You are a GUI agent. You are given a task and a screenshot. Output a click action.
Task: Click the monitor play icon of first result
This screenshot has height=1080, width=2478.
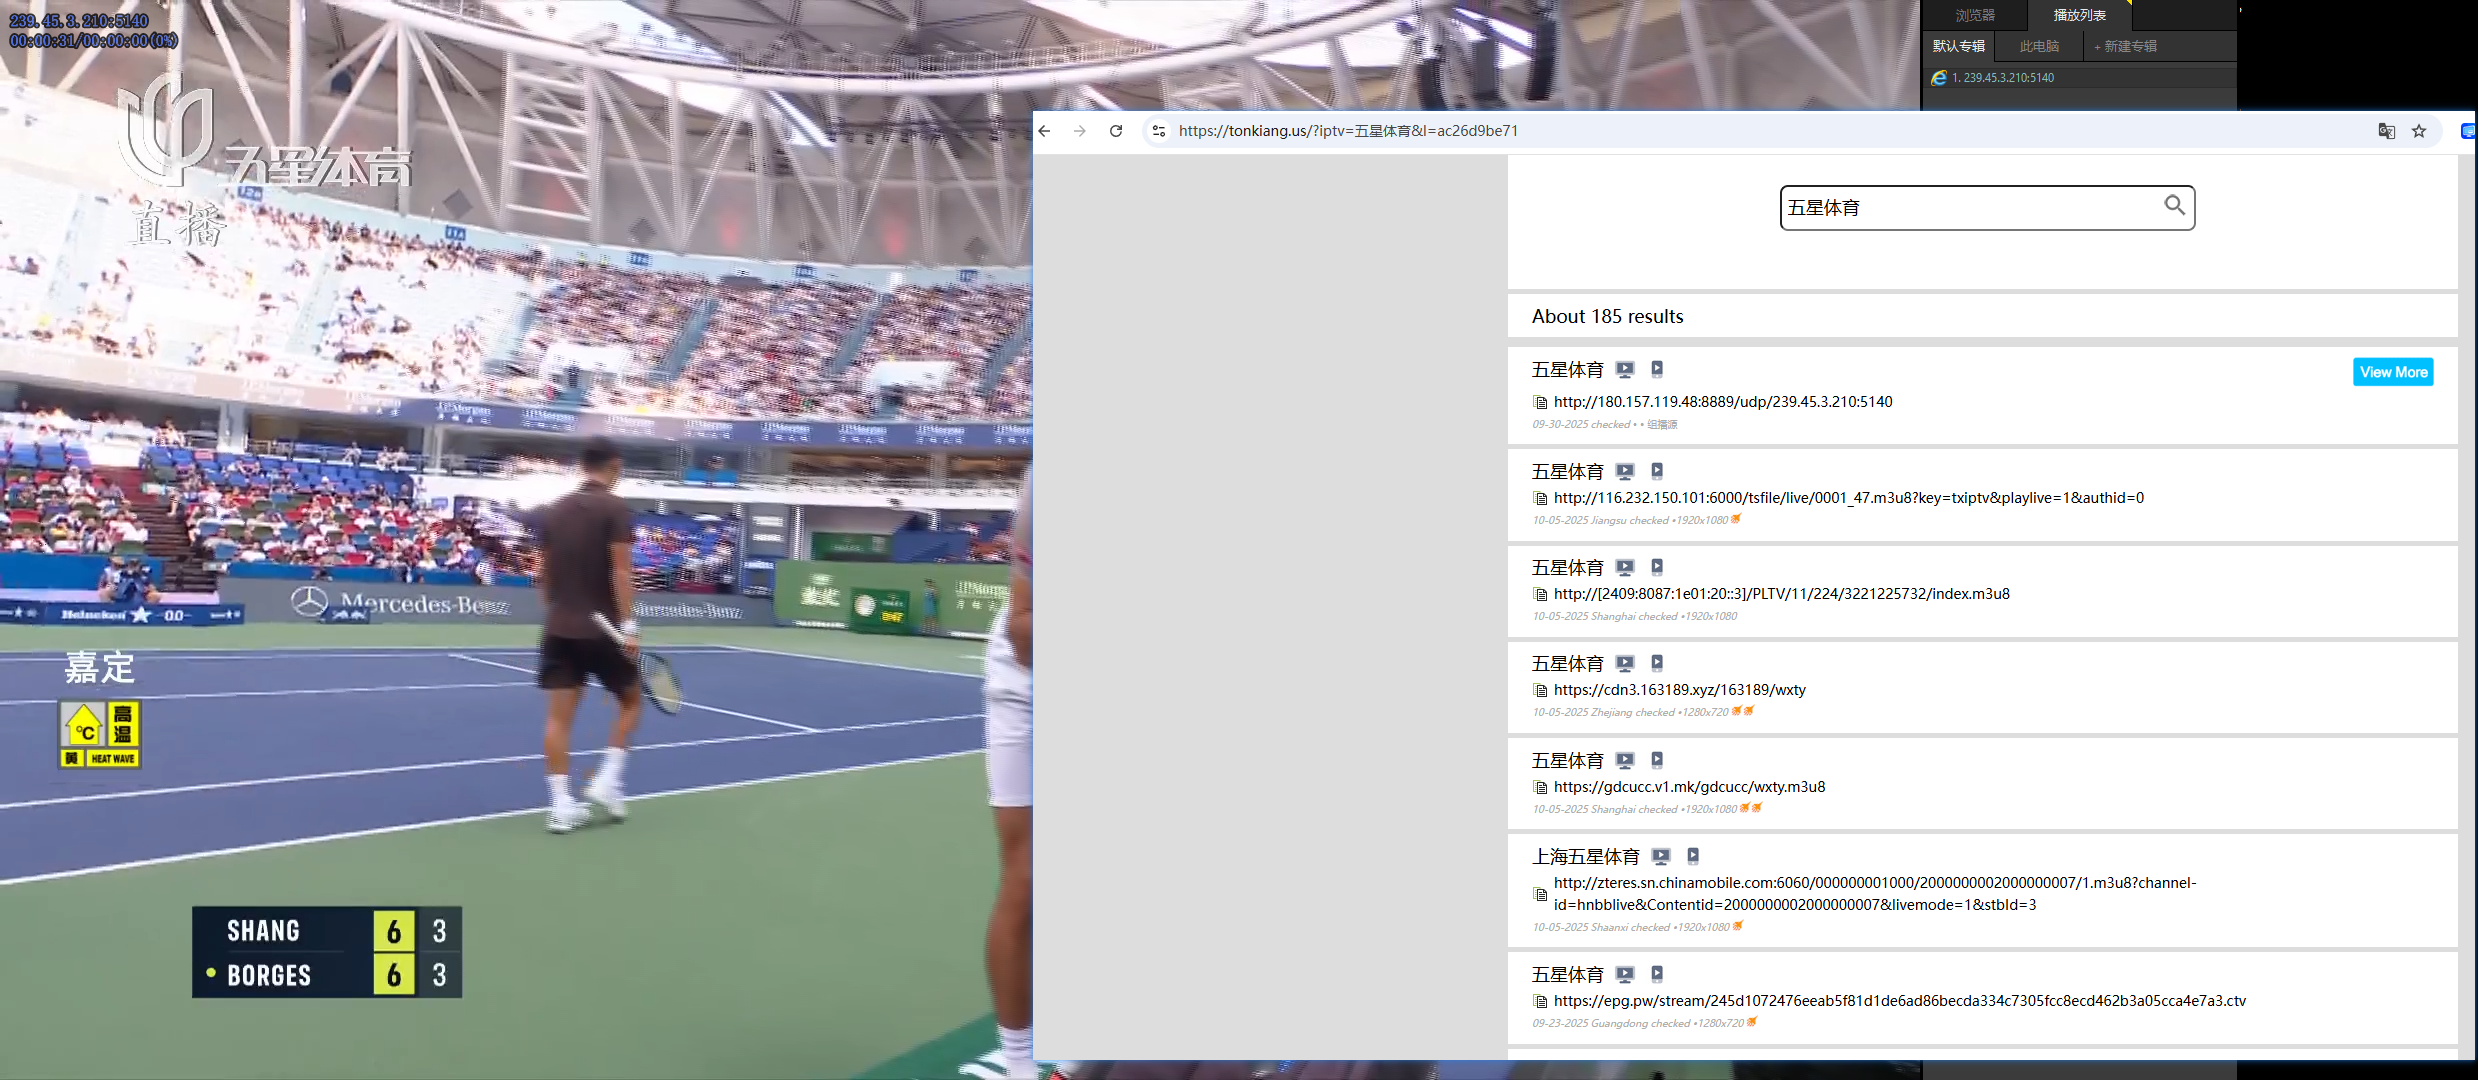click(x=1625, y=370)
